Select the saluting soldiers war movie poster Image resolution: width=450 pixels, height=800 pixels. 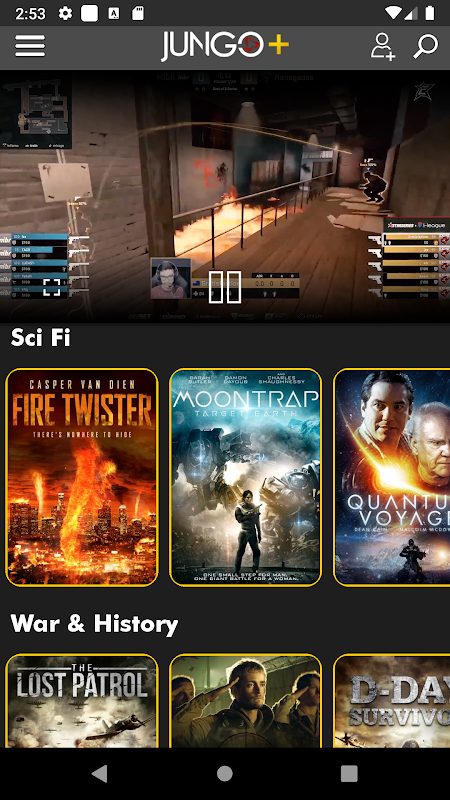coord(245,701)
